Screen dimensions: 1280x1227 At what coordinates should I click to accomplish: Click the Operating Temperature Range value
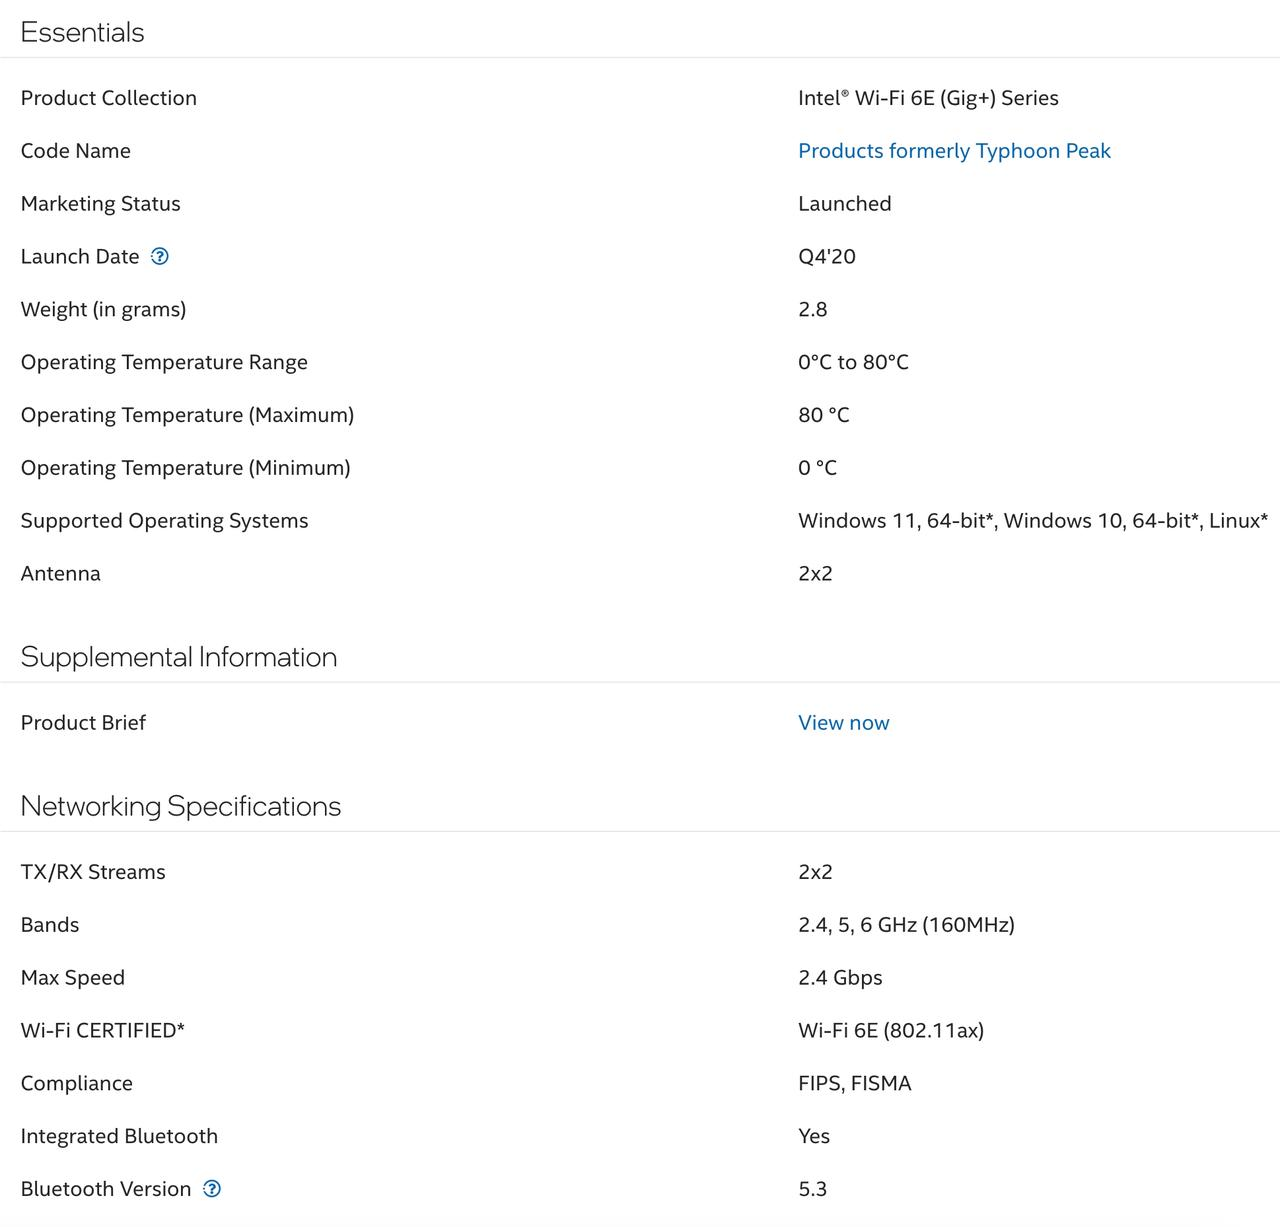click(x=853, y=362)
